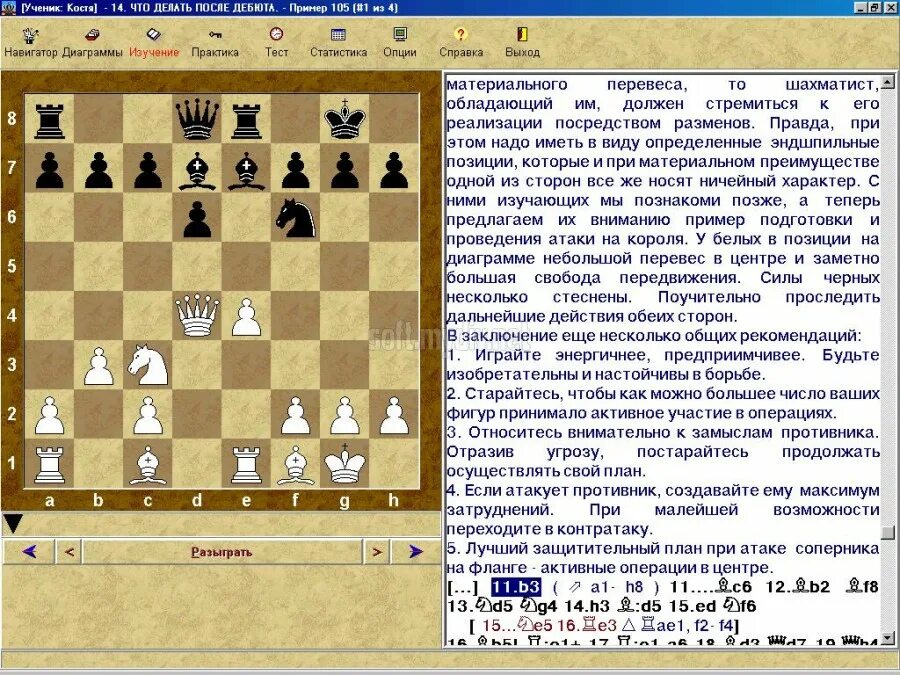Select the white pawn on e4

246,316
